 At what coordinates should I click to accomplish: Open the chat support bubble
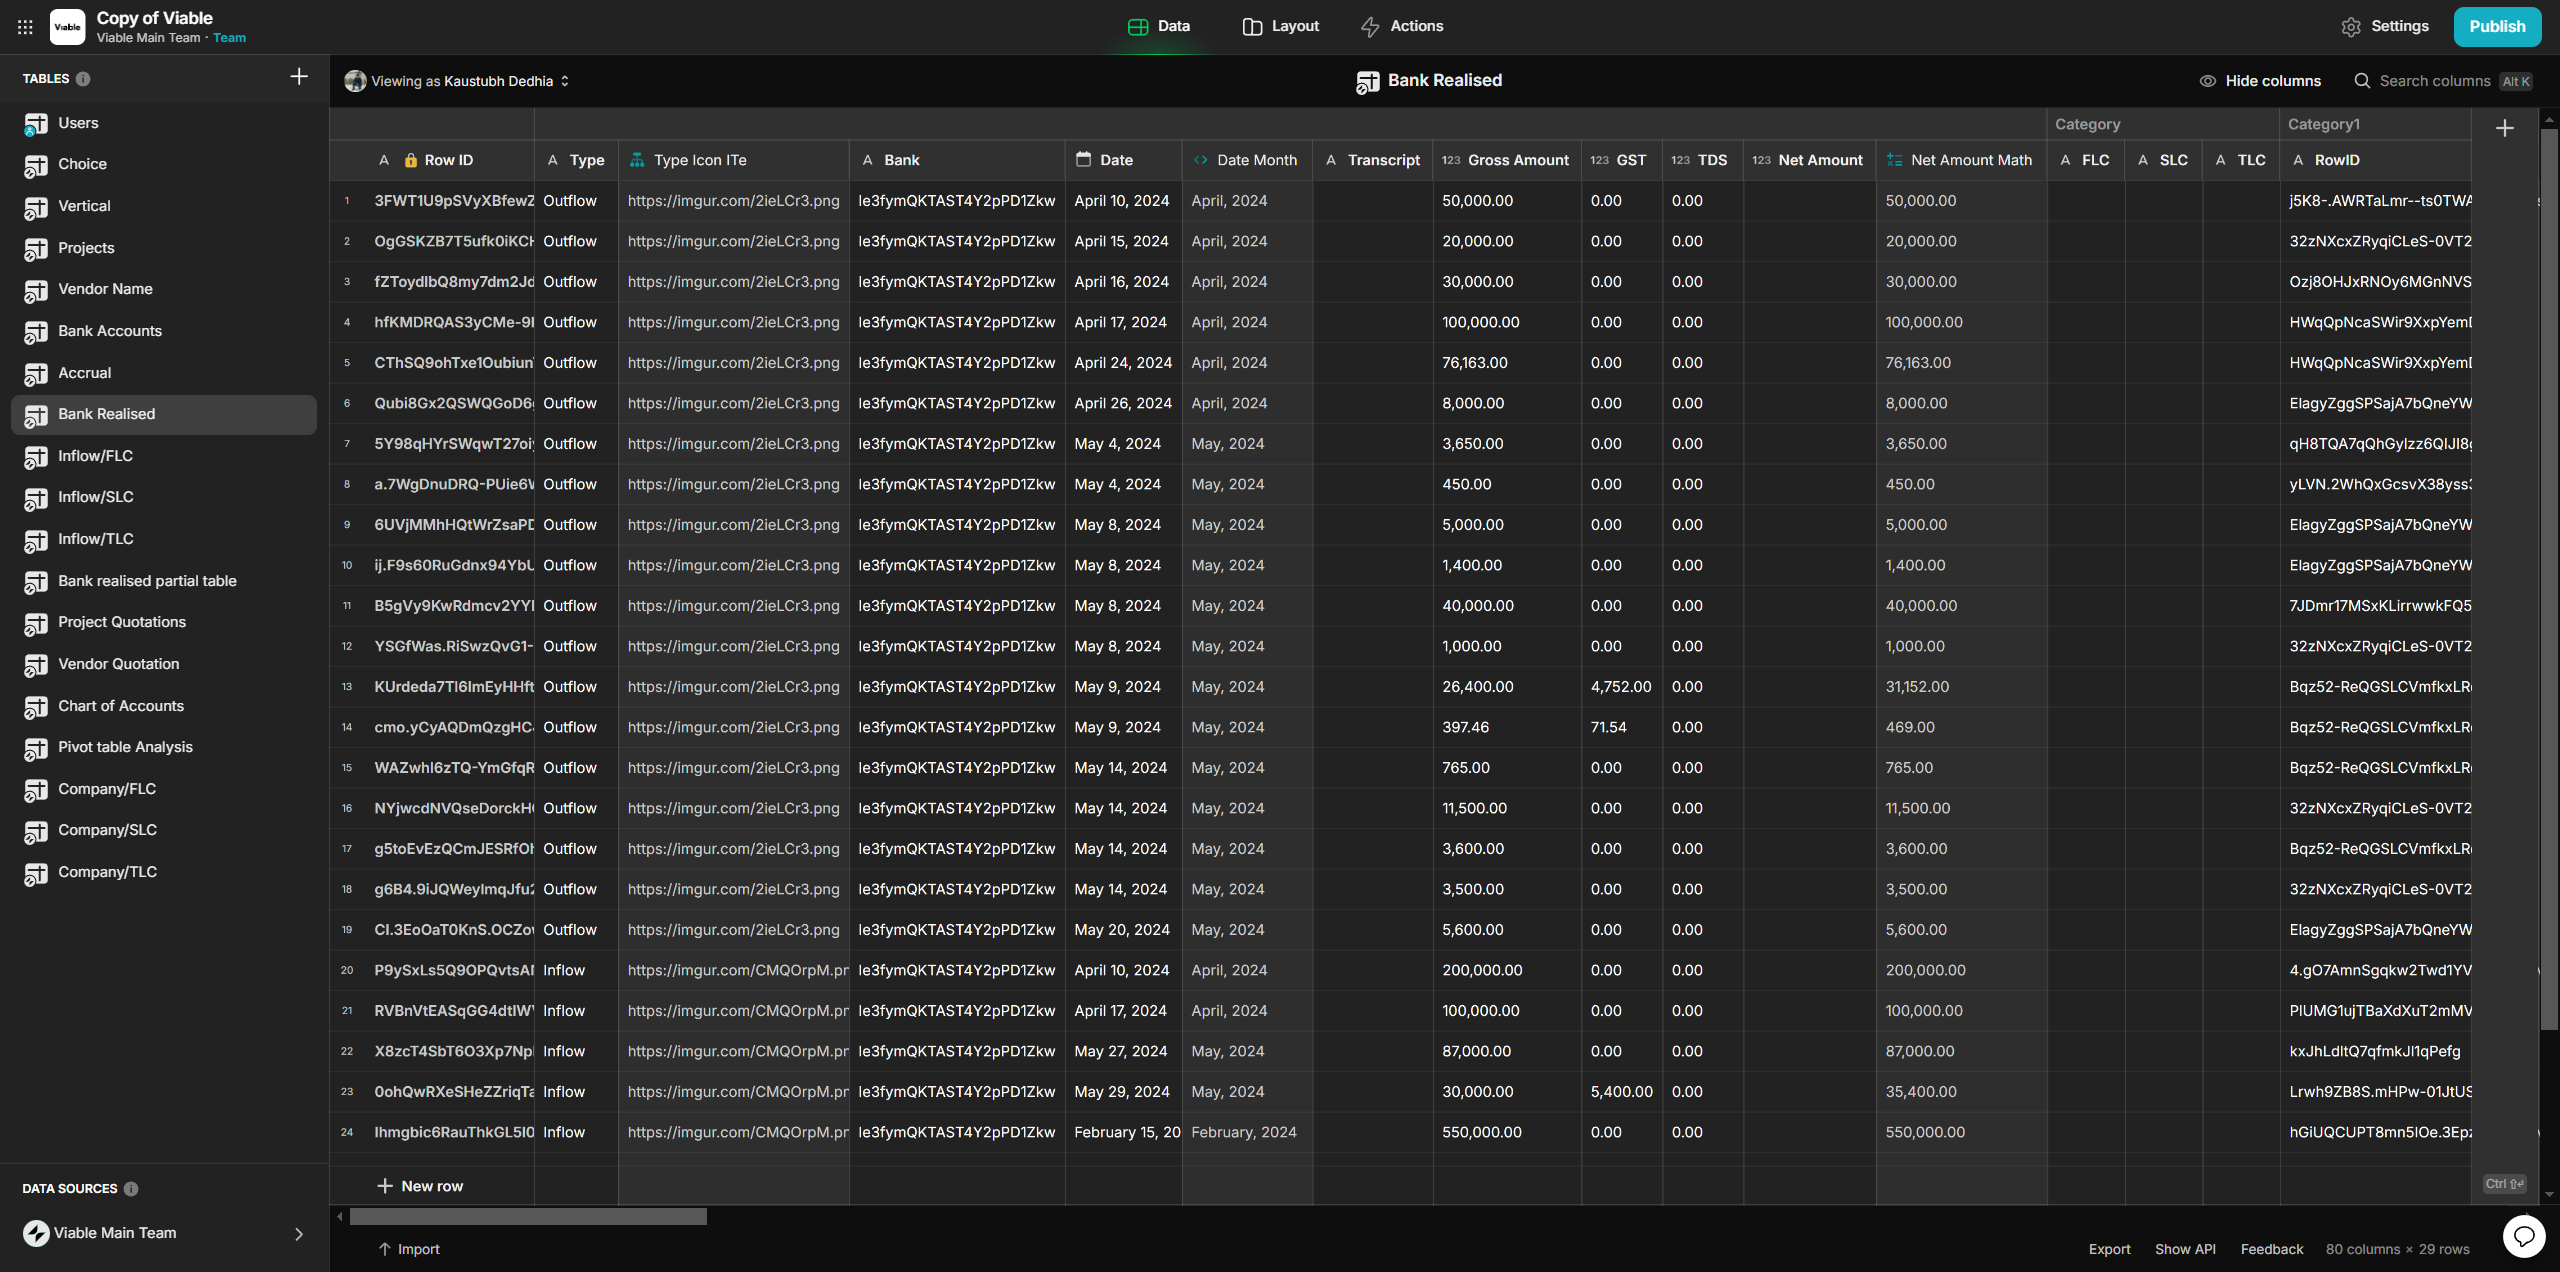[x=2524, y=1237]
